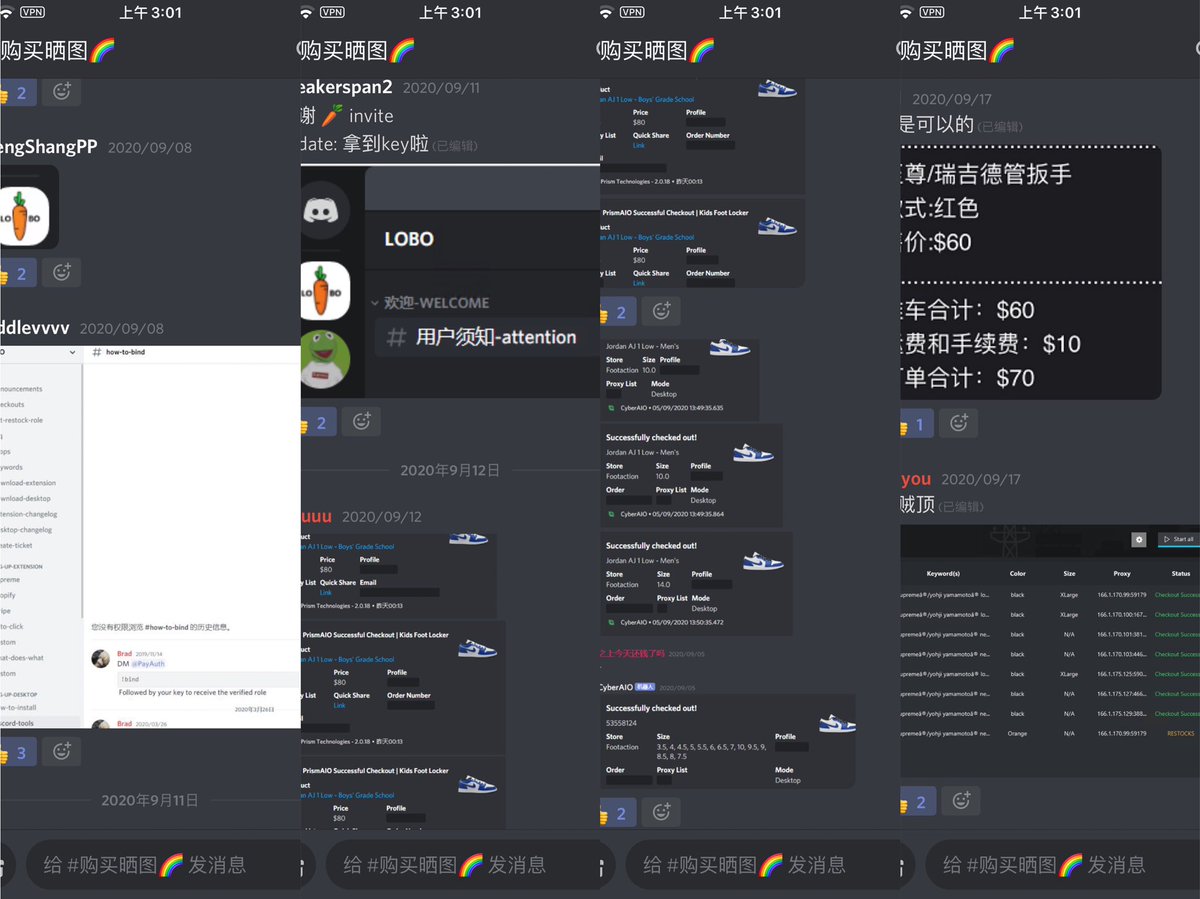Open the red 'you' username profile
Screen dimensions: 1200x899
[x=915, y=479]
